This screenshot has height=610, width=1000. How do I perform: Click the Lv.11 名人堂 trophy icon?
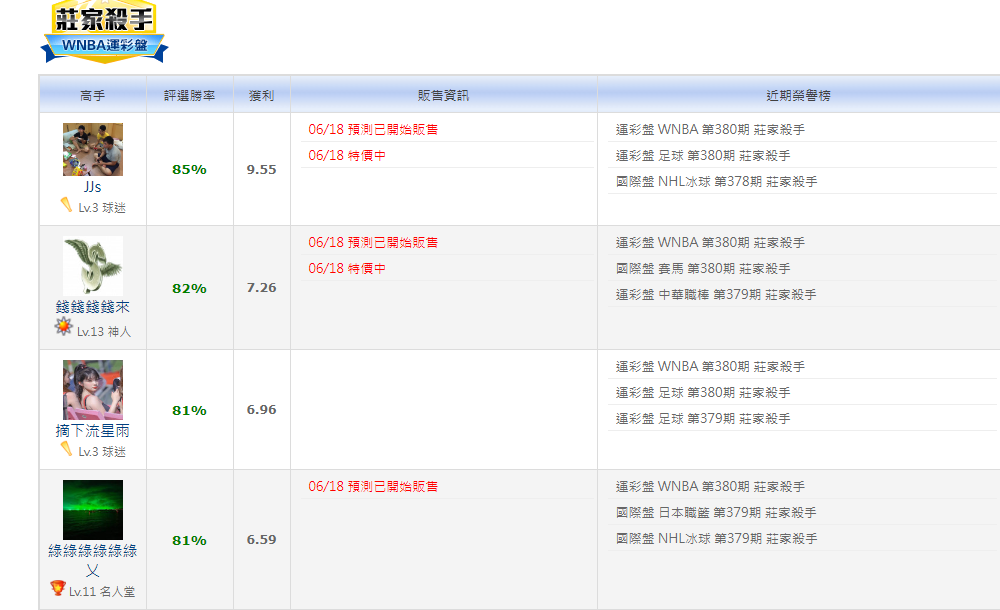point(58,588)
